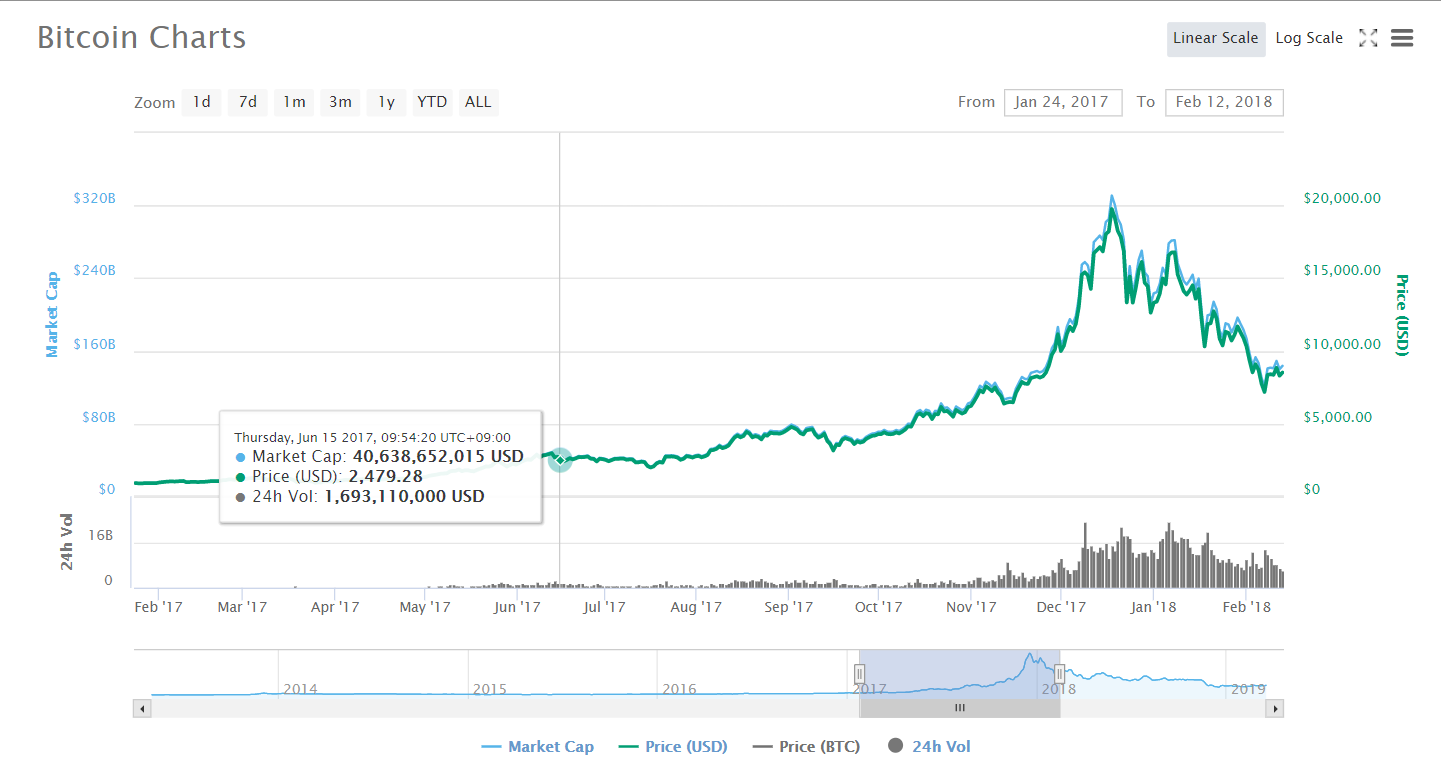Click the $10,000.00 price axis label
The width and height of the screenshot is (1441, 770).
1342,345
